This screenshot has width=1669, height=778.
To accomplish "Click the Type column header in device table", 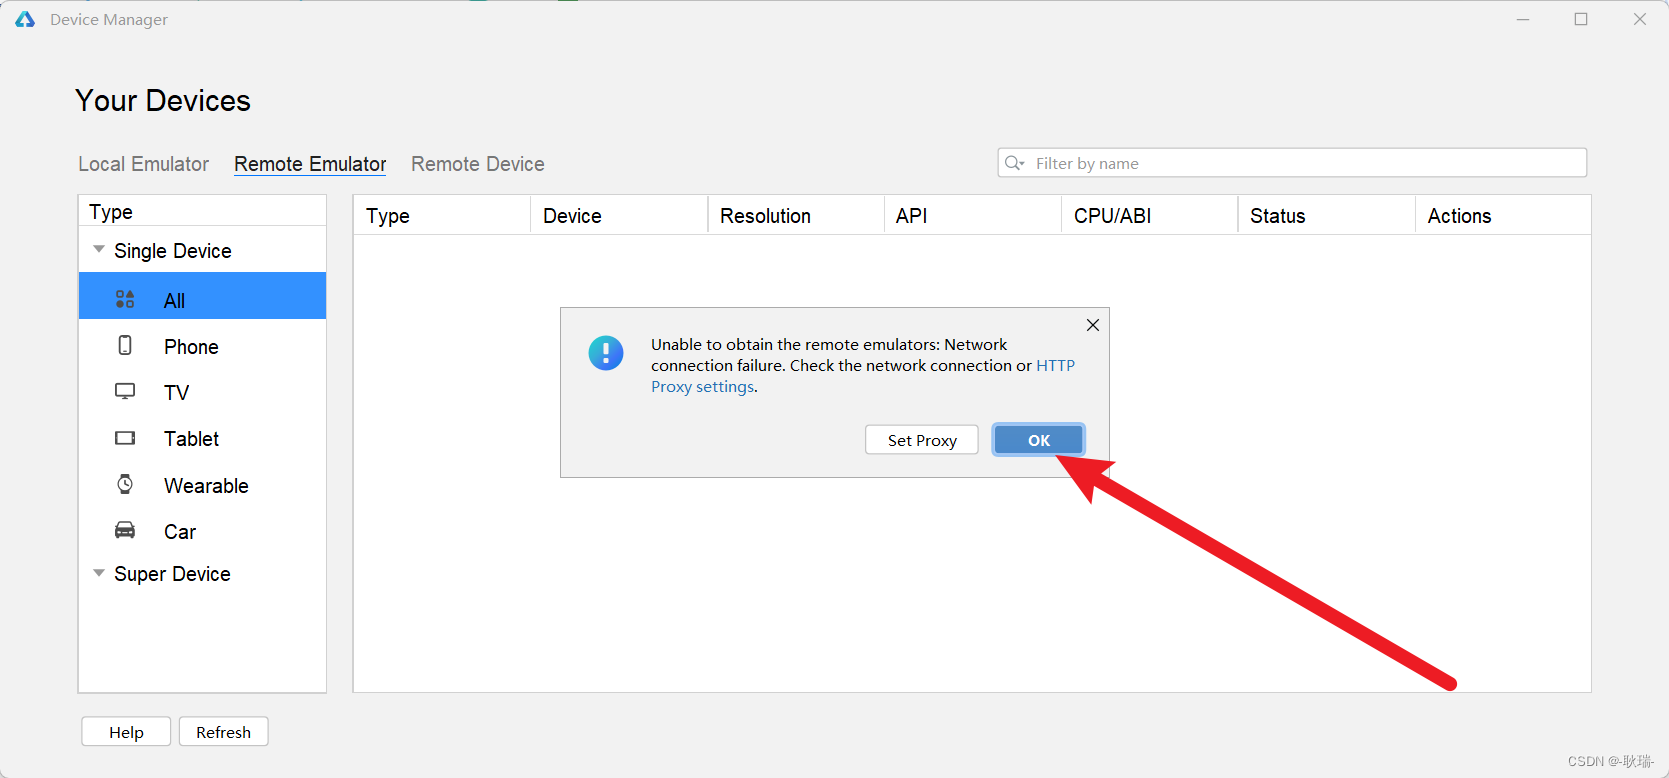I will [x=442, y=216].
